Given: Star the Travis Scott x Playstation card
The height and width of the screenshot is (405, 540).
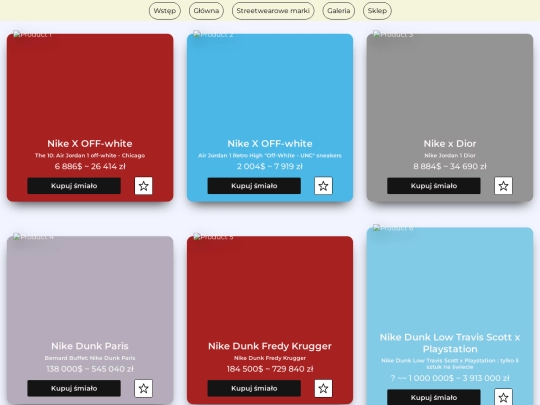Looking at the screenshot, I should (503, 397).
